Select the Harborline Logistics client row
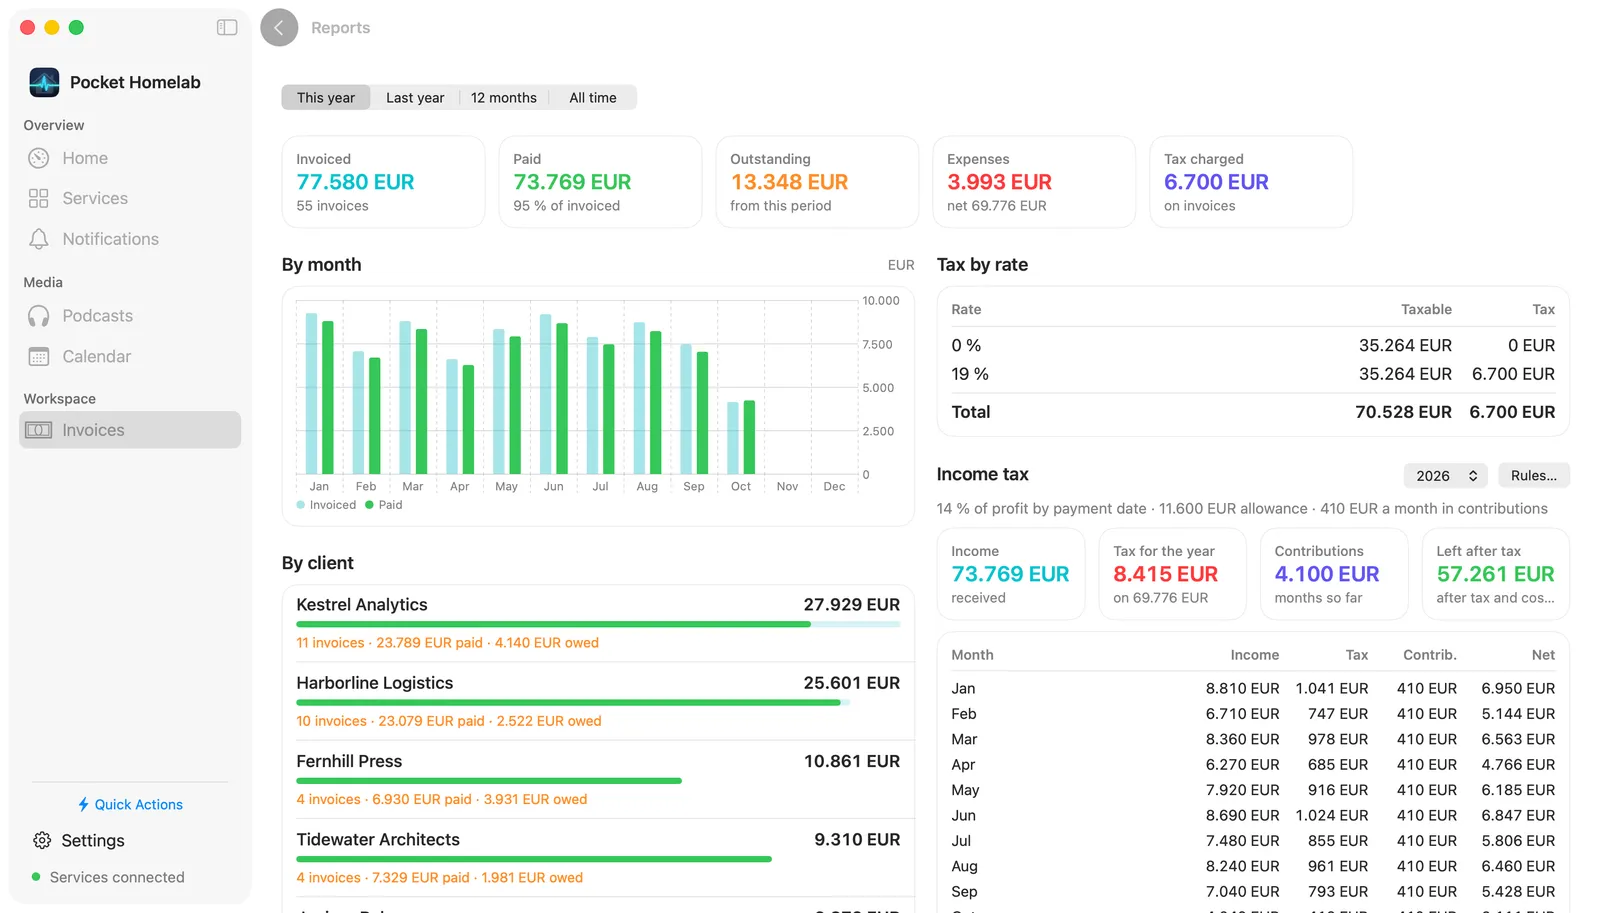The width and height of the screenshot is (1600, 913). click(598, 701)
